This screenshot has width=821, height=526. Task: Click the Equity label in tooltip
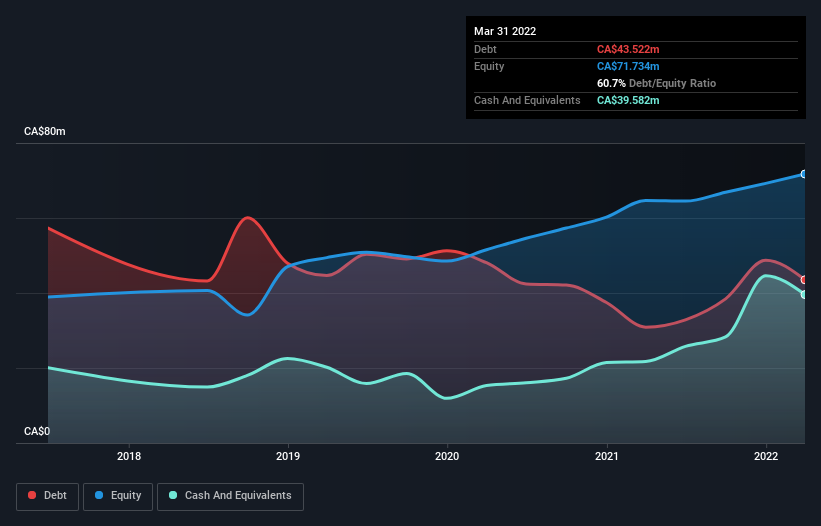[x=489, y=66]
